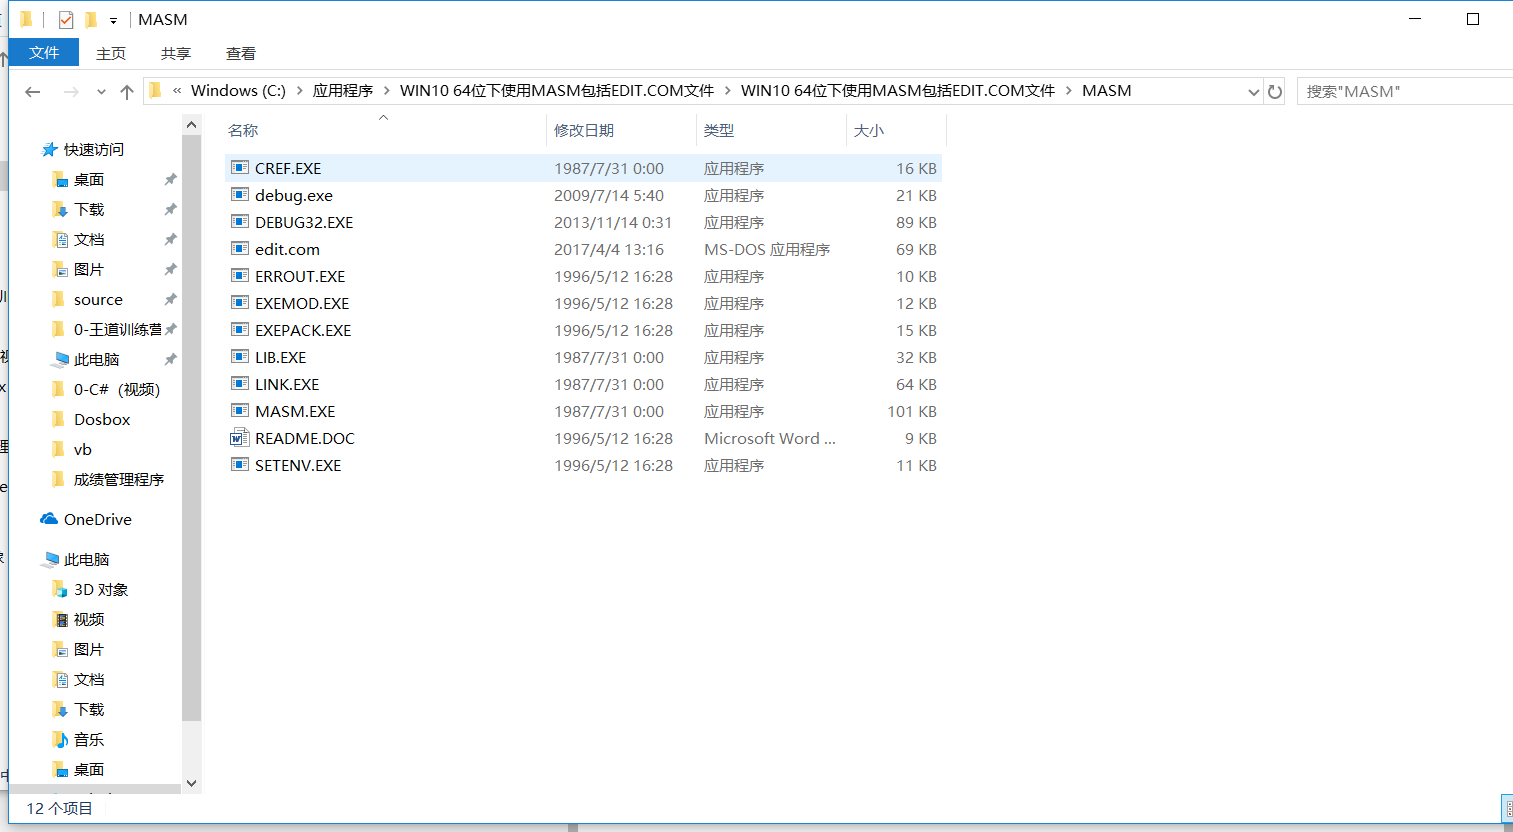
Task: Select README.DOC file name
Action: coord(305,438)
